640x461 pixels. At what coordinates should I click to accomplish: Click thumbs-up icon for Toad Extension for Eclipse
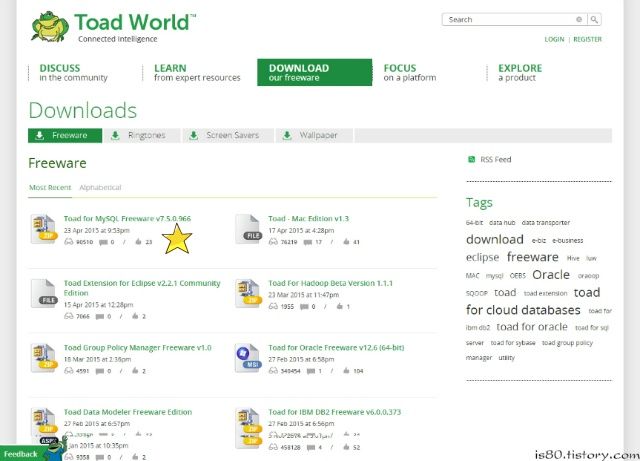135,316
